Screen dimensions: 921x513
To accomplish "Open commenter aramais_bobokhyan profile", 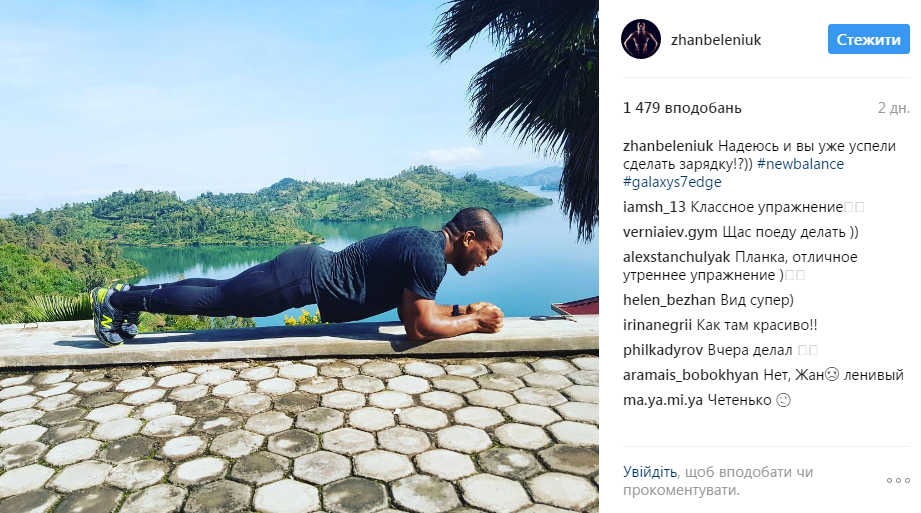I will click(691, 375).
